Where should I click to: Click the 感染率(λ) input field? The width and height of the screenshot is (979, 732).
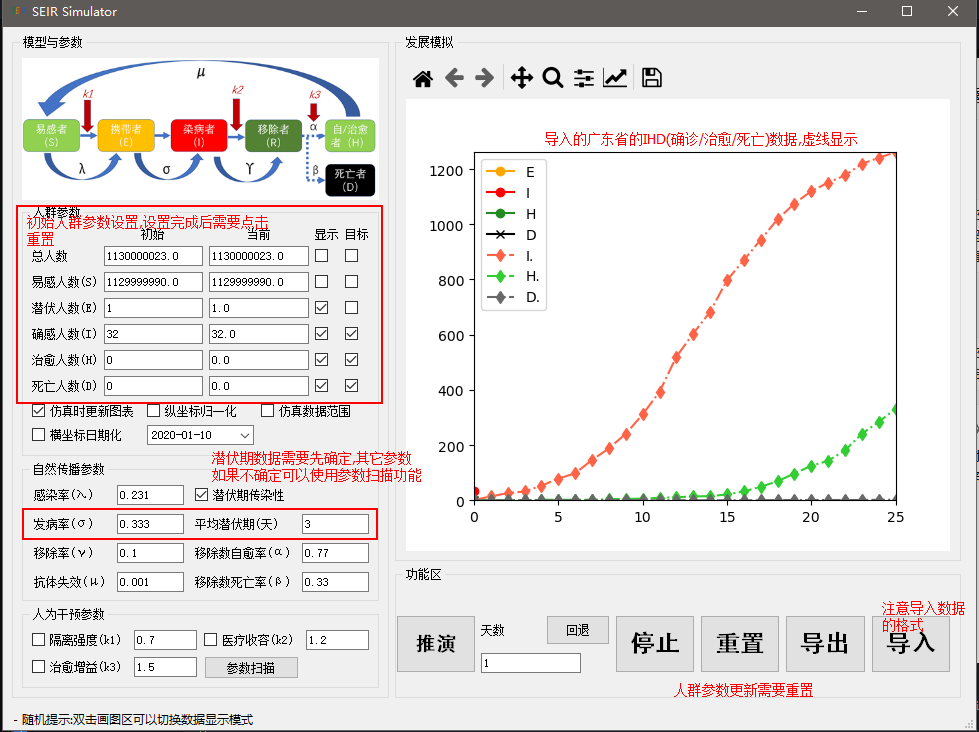tap(150, 495)
